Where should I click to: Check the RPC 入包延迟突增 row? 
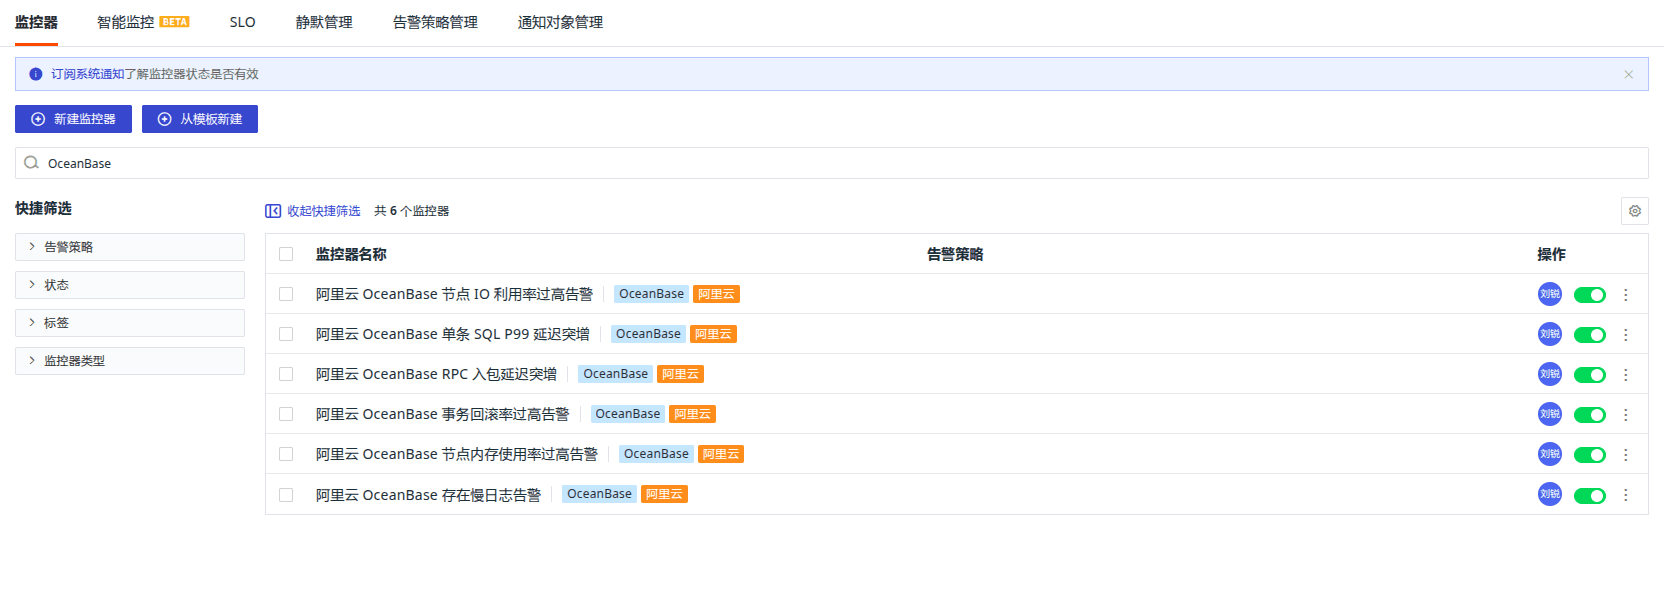click(x=286, y=374)
